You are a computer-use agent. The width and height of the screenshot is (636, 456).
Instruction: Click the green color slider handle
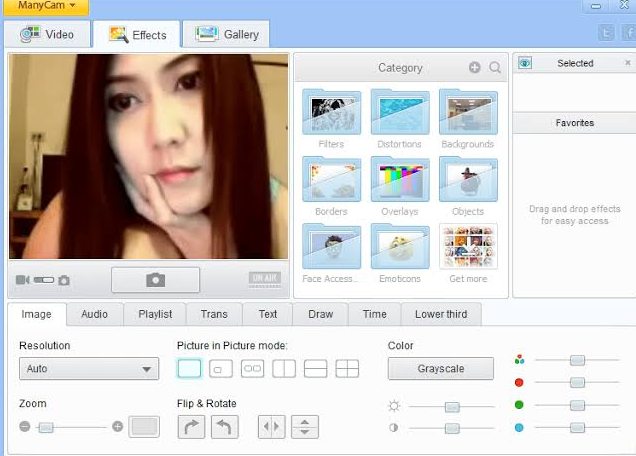tap(577, 405)
